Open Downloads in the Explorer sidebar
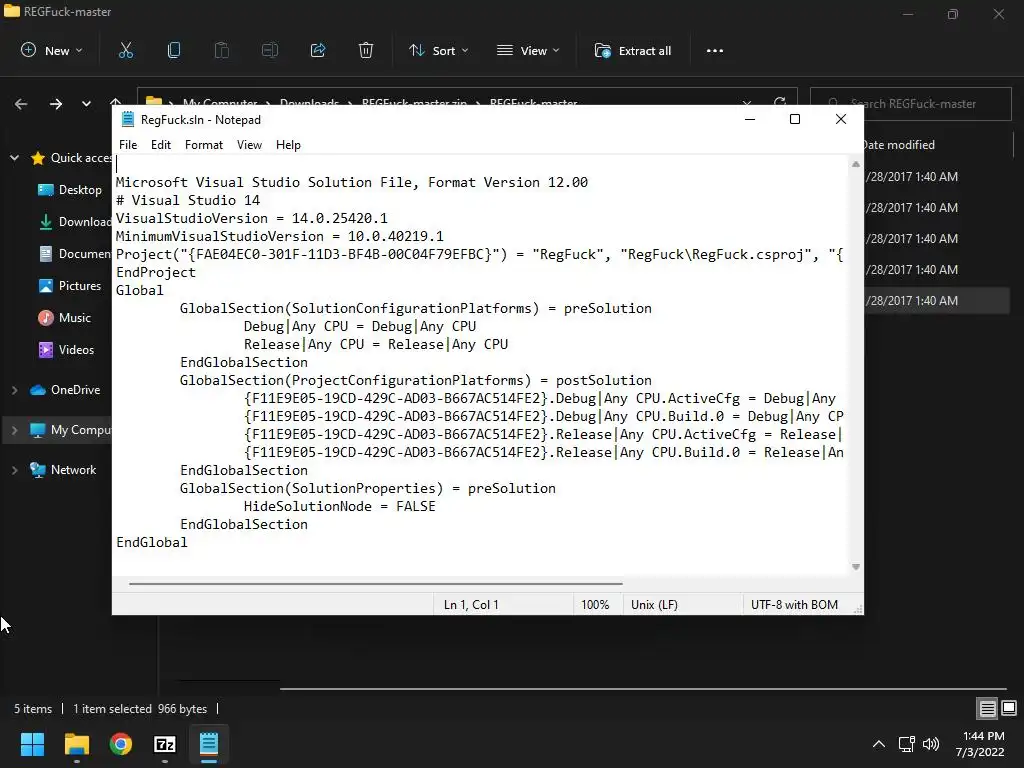Screen dimensions: 1024x768 coord(74,222)
